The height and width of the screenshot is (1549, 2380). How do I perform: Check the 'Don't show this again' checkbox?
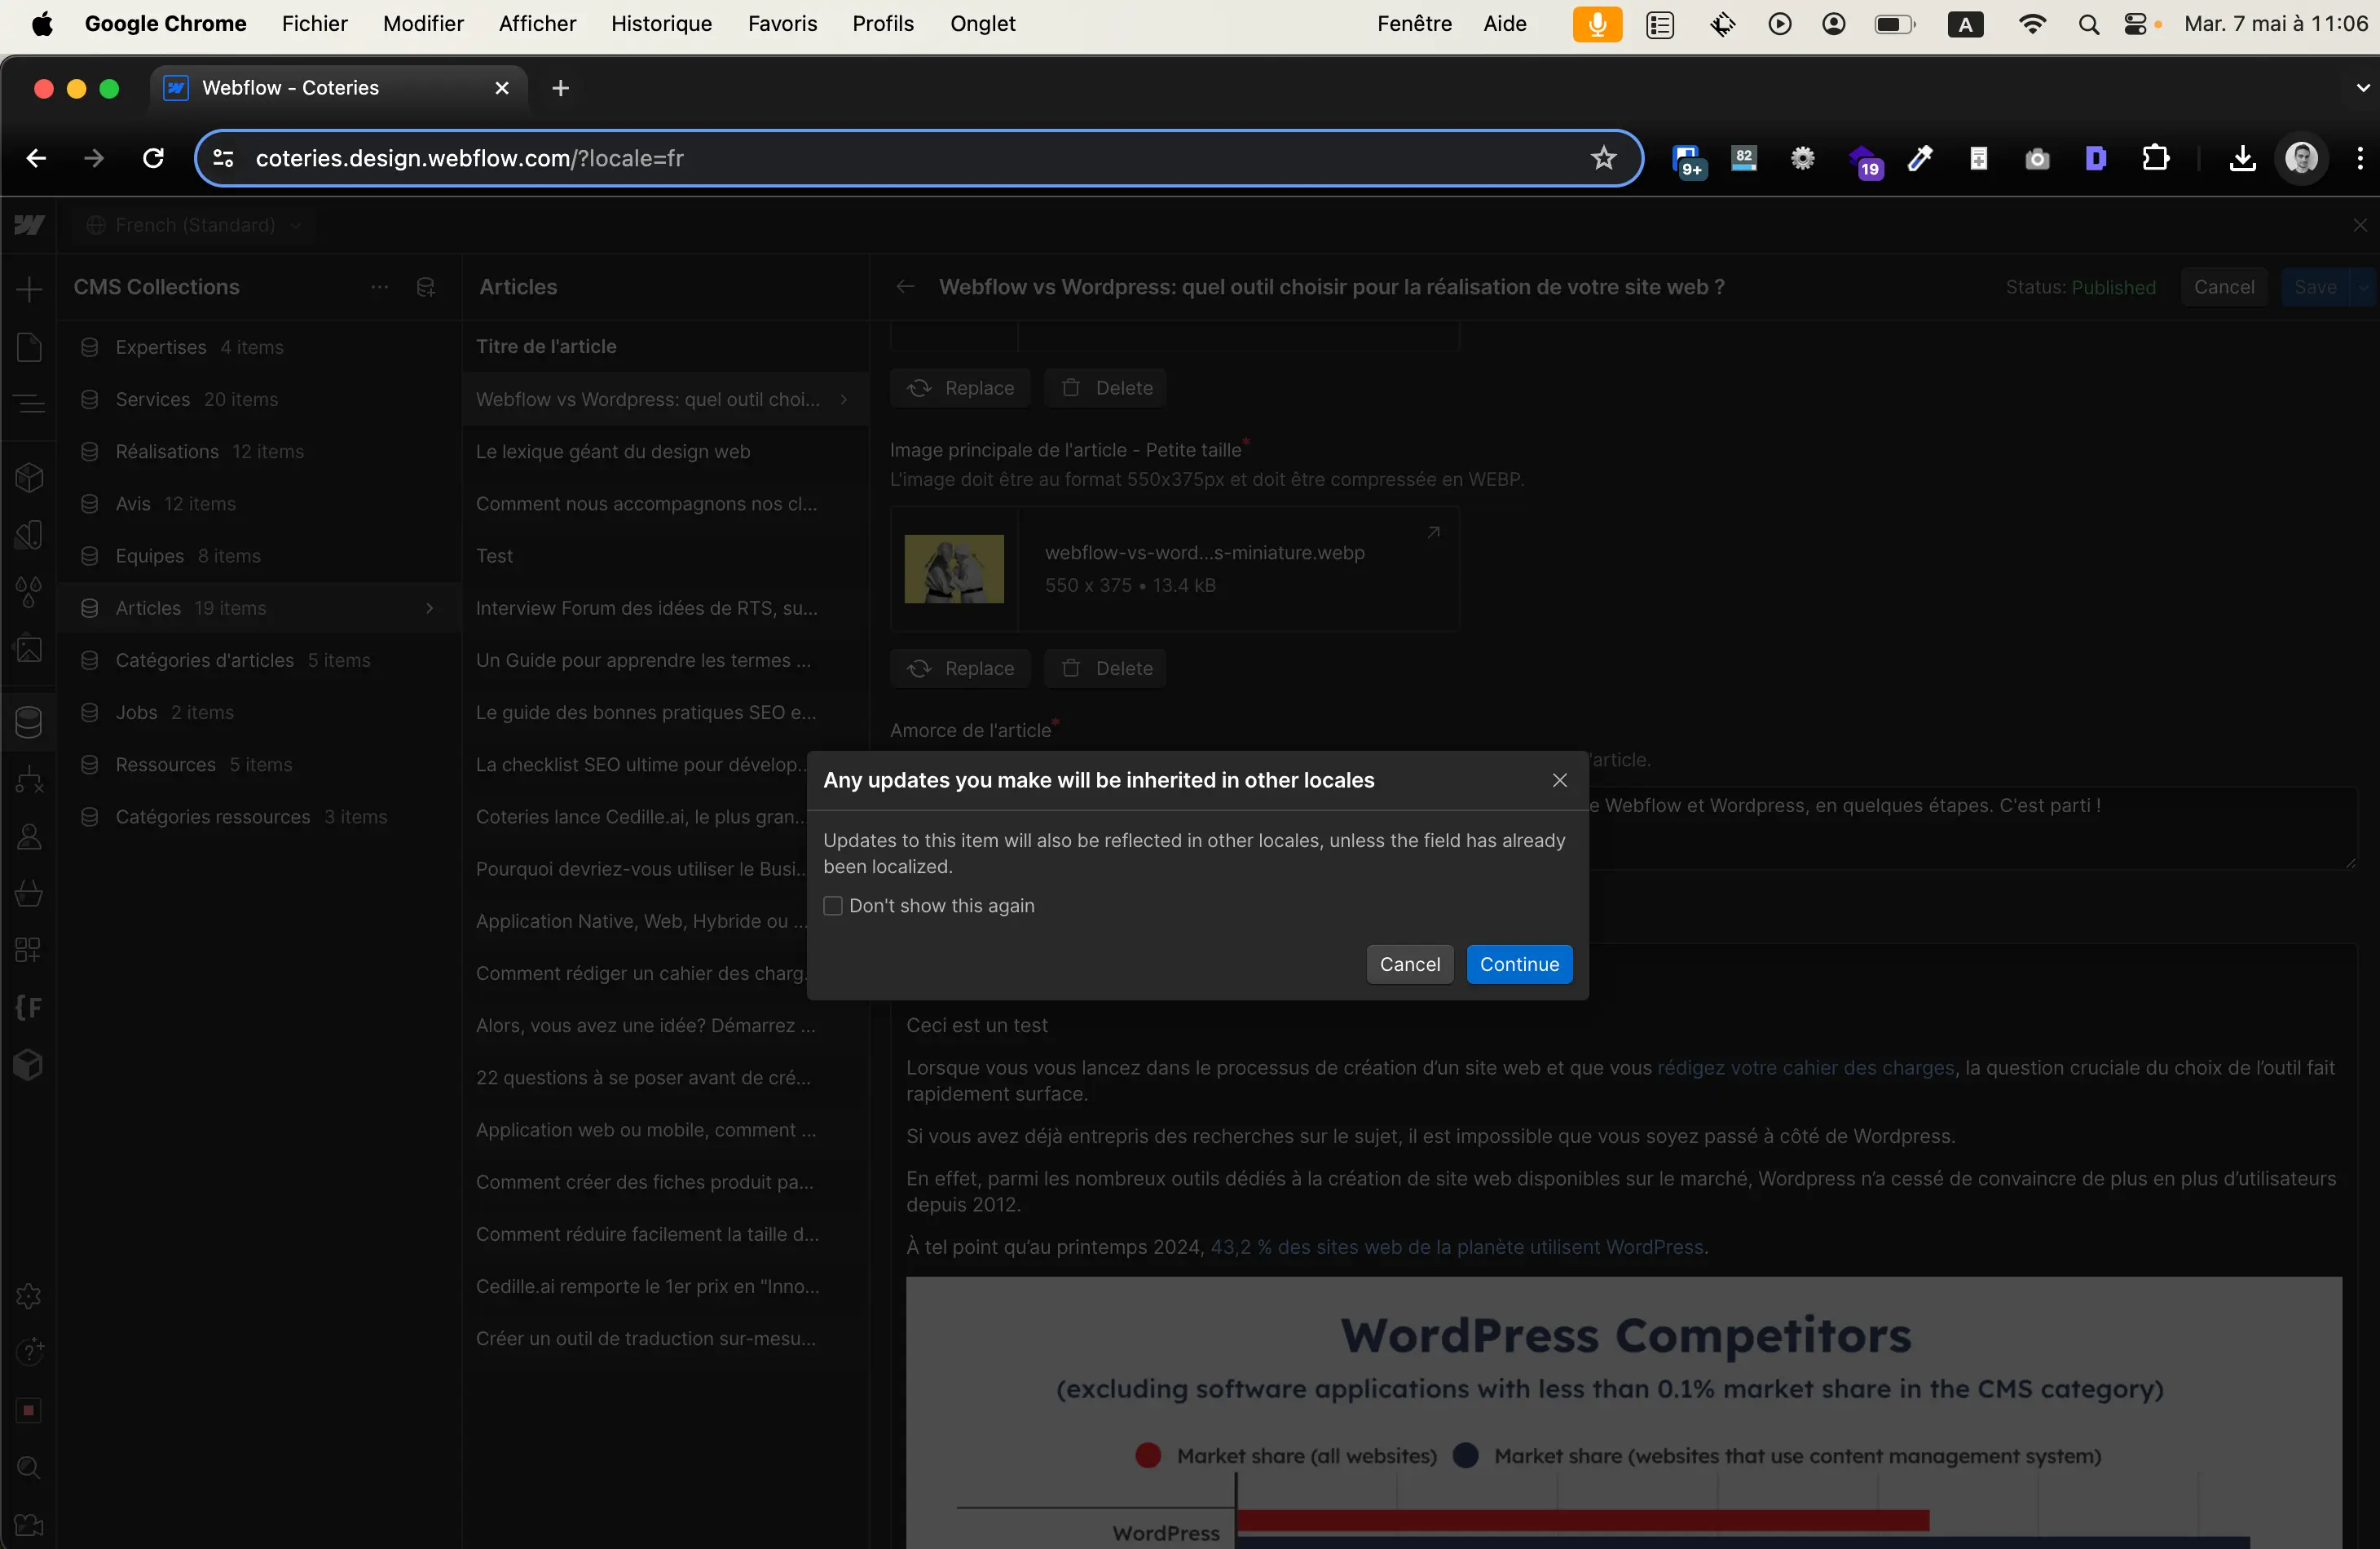click(x=833, y=906)
